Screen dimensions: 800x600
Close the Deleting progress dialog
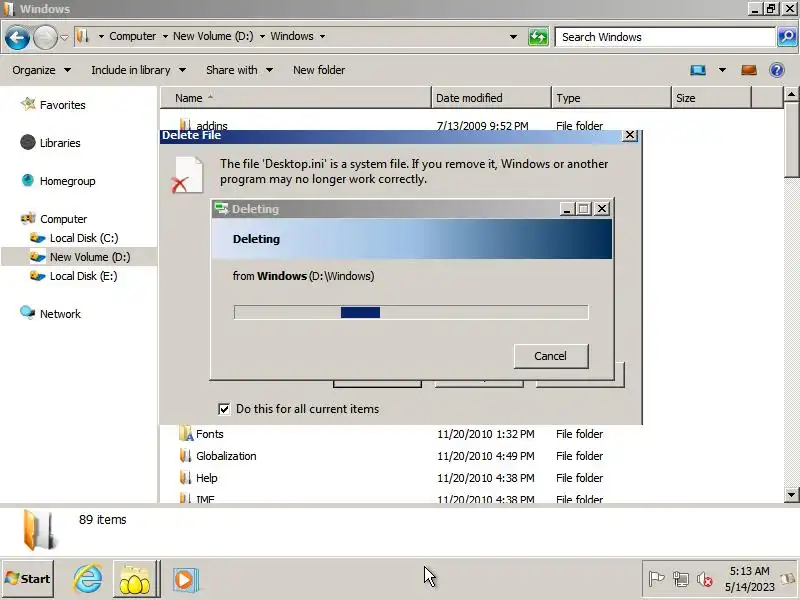(602, 209)
